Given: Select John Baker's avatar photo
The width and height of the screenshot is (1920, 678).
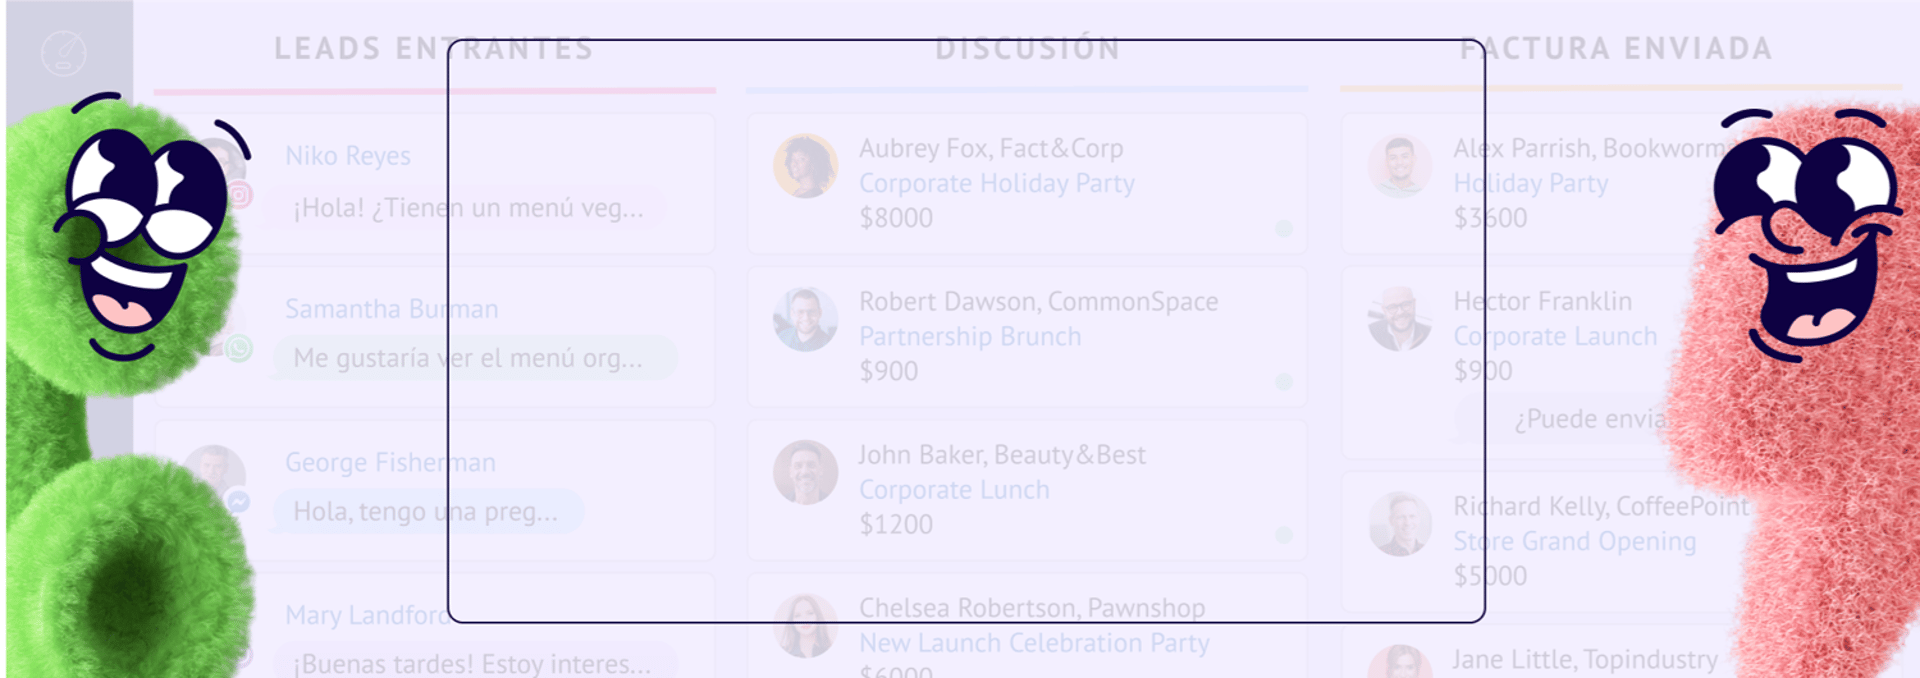Looking at the screenshot, I should 805,472.
